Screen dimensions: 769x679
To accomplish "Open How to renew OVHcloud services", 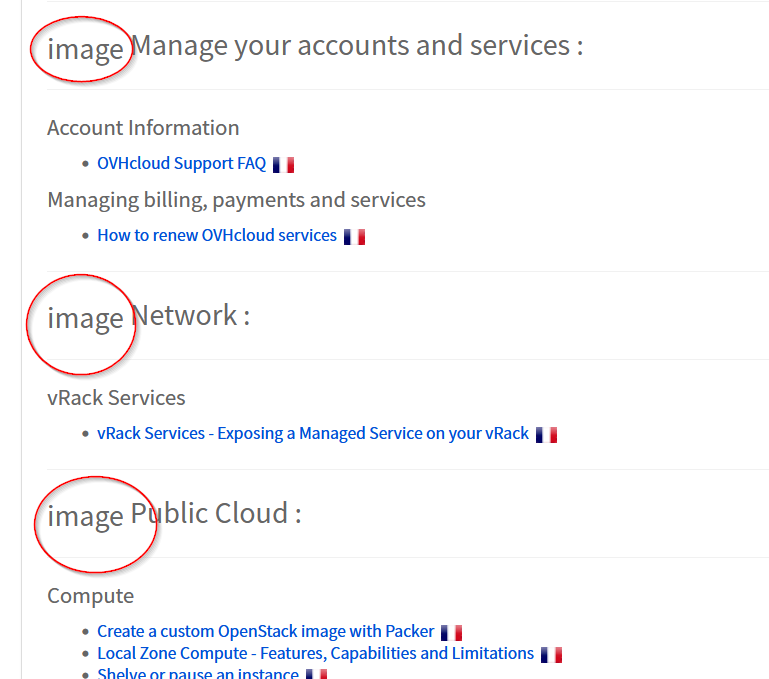I will click(217, 236).
